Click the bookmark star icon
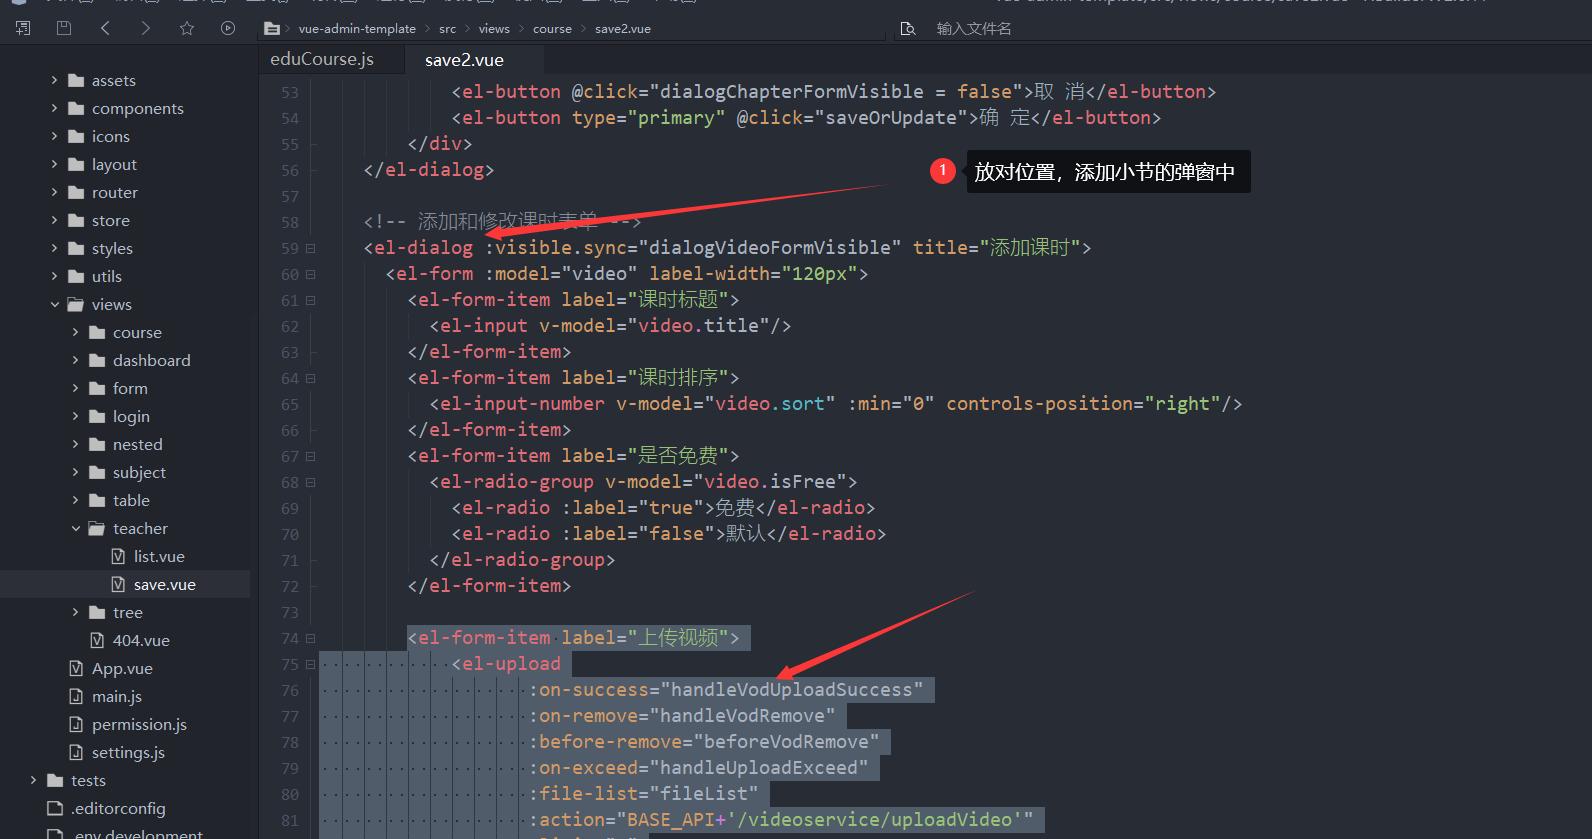 tap(187, 28)
